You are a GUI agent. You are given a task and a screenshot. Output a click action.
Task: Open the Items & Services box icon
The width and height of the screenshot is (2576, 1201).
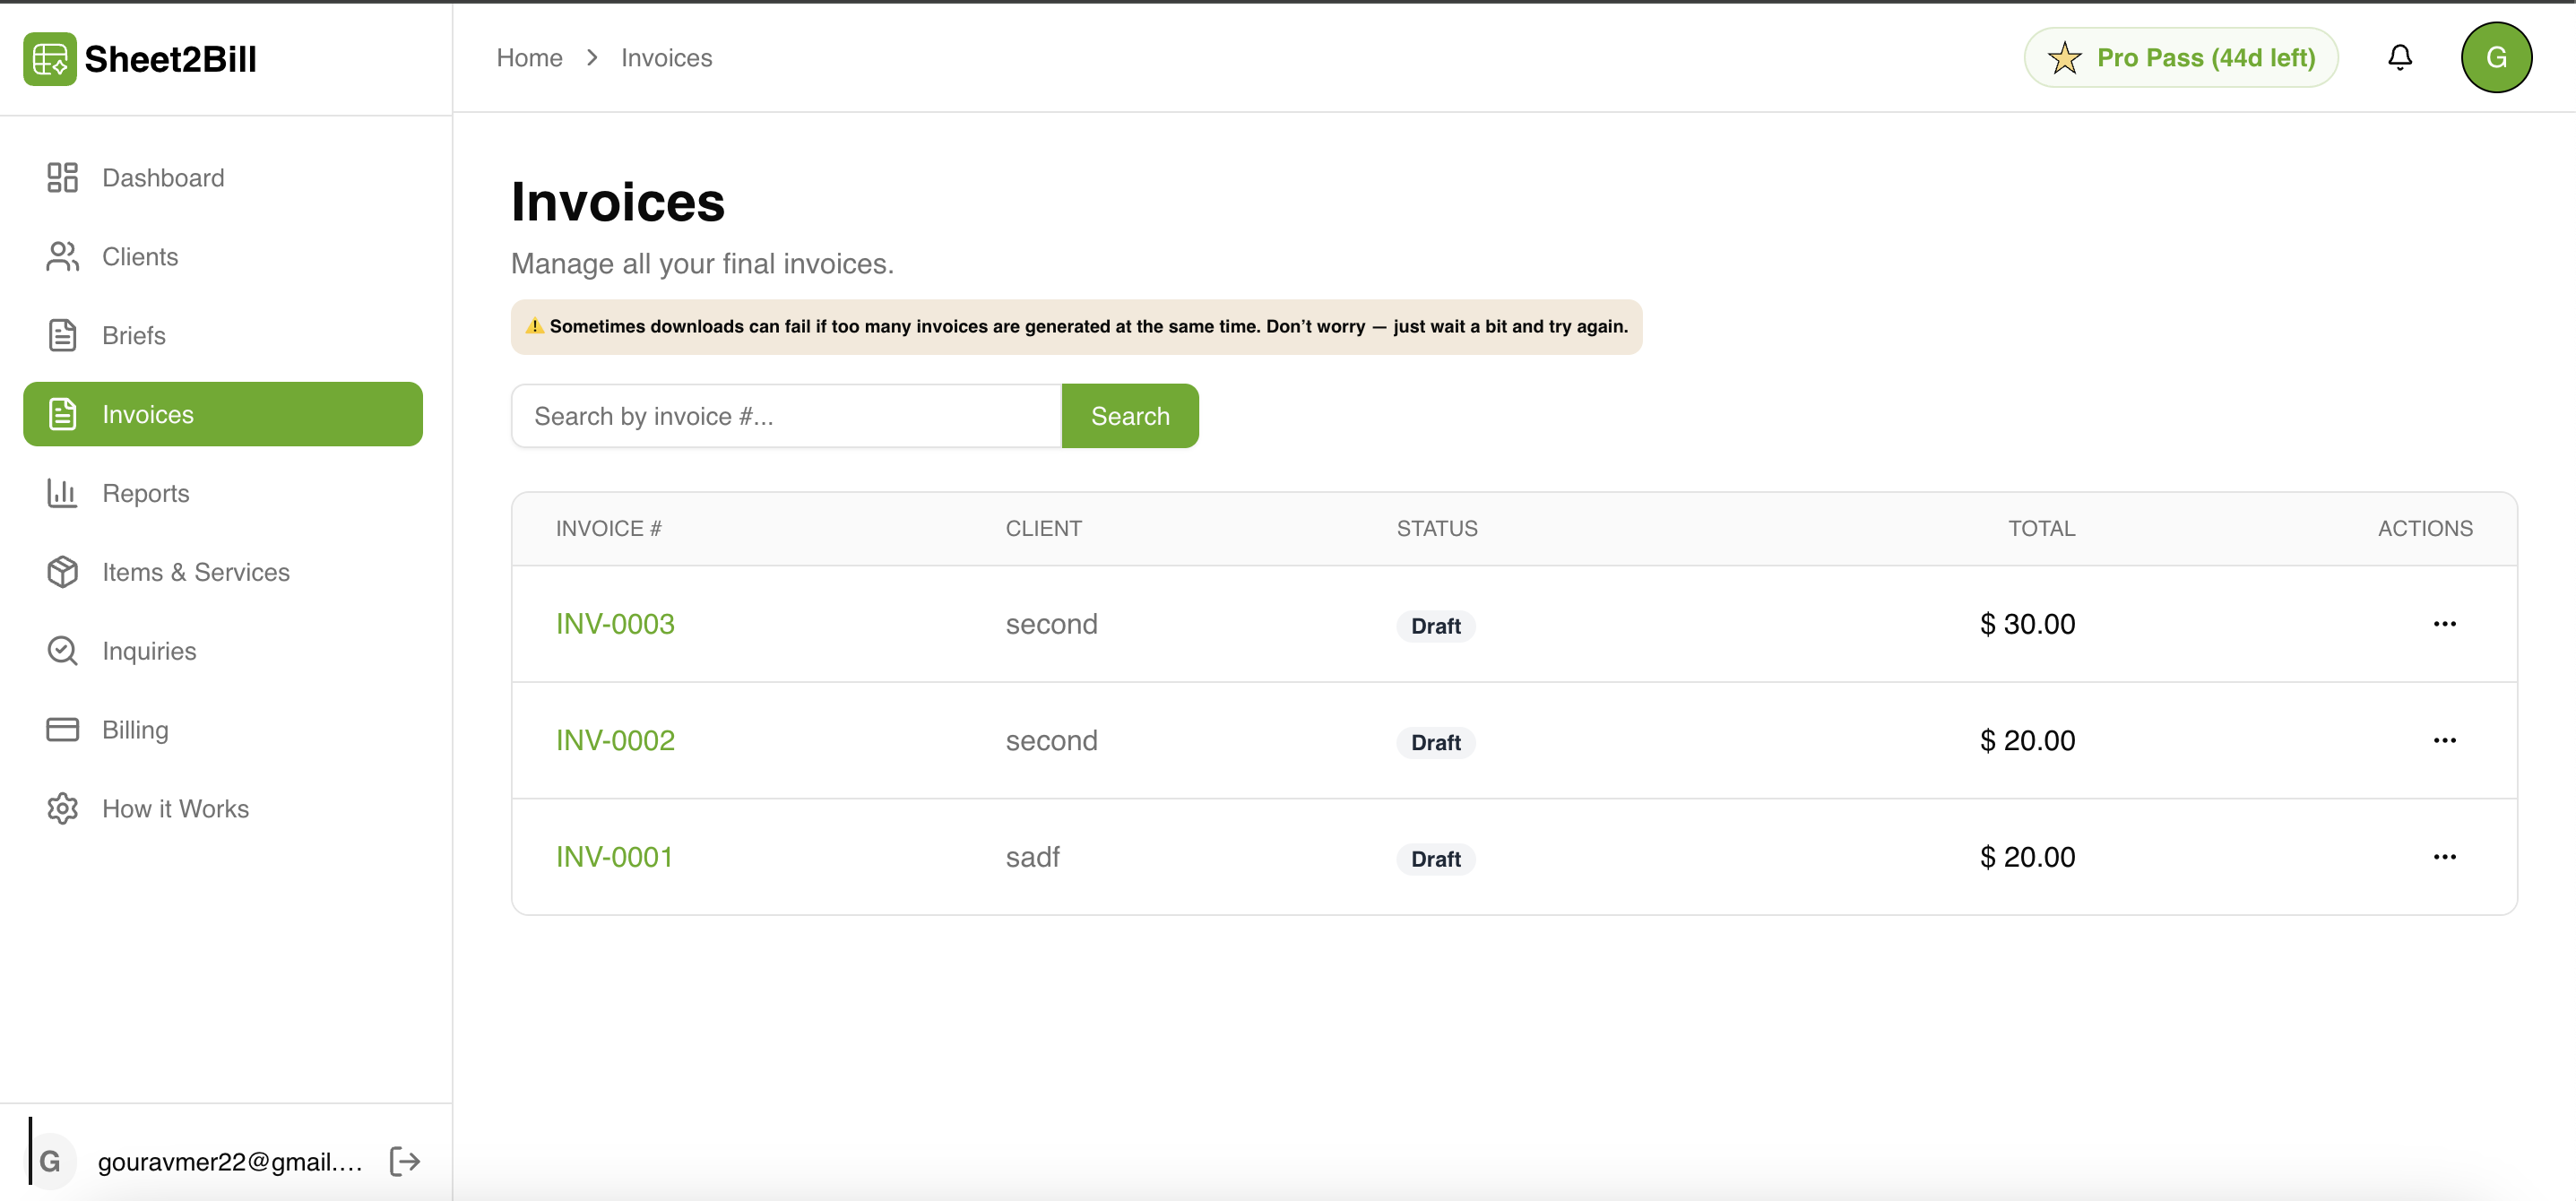click(62, 571)
